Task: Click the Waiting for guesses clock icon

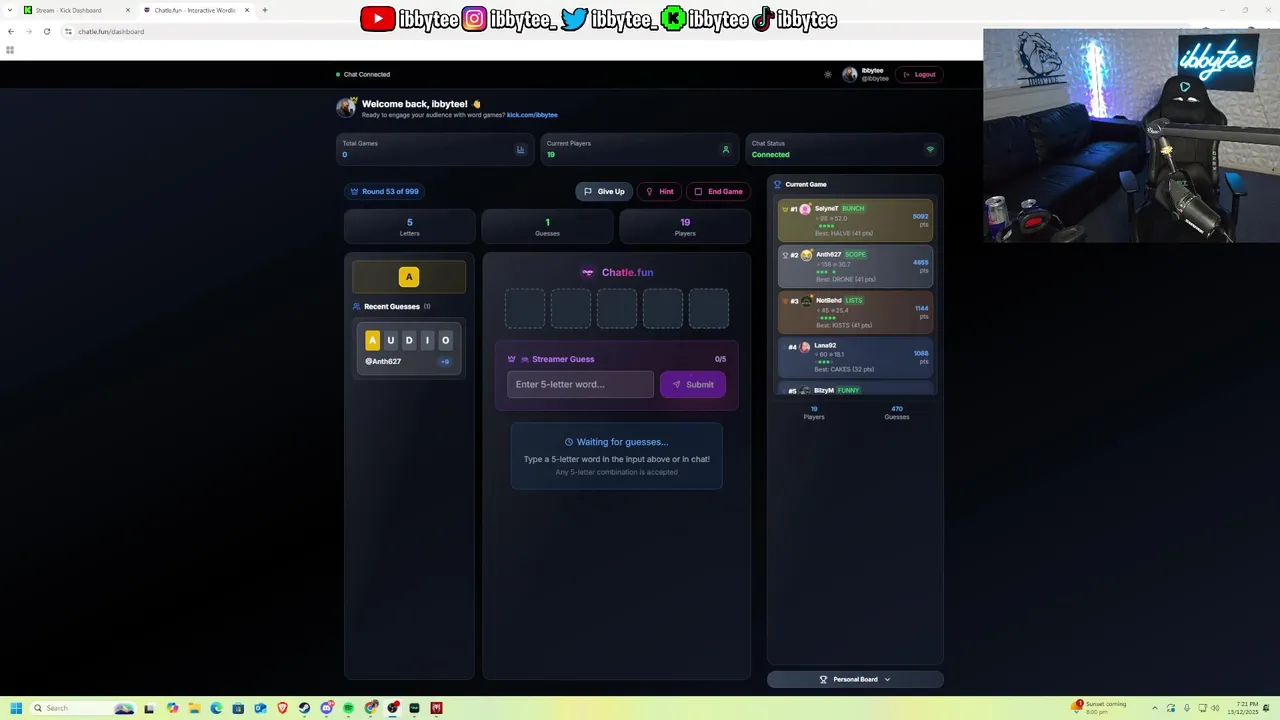Action: tap(569, 442)
